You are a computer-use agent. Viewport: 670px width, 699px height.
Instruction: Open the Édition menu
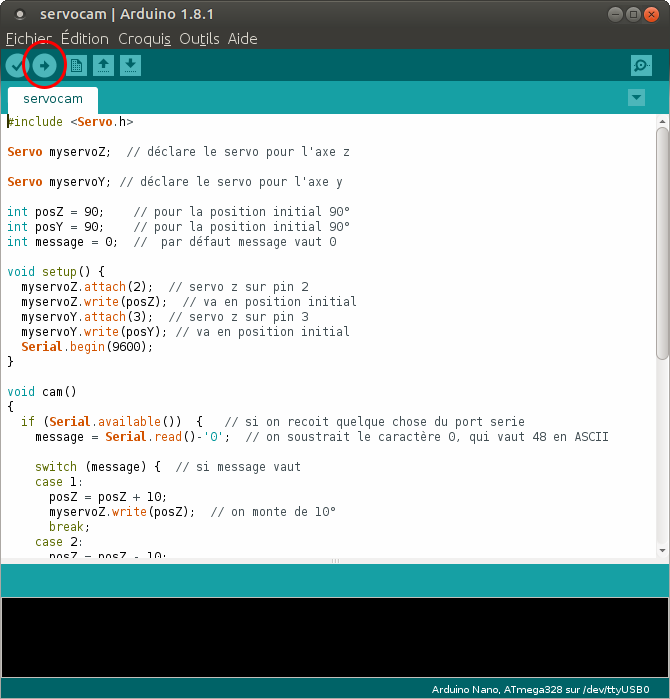84,39
